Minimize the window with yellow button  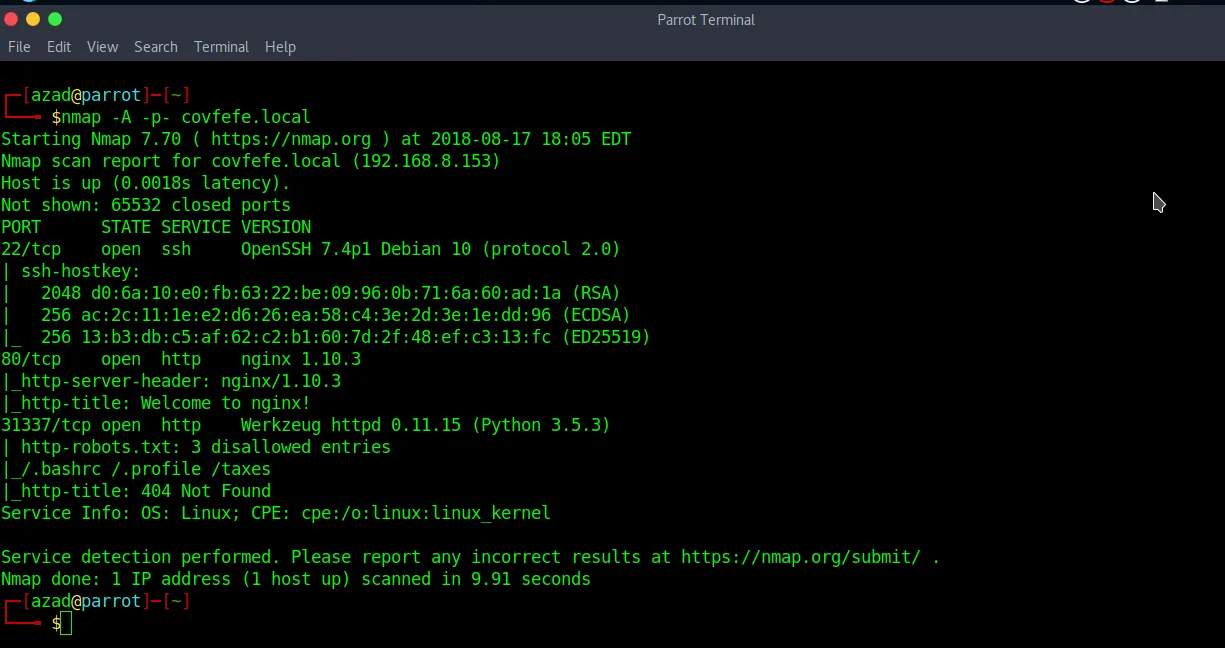click(x=33, y=19)
